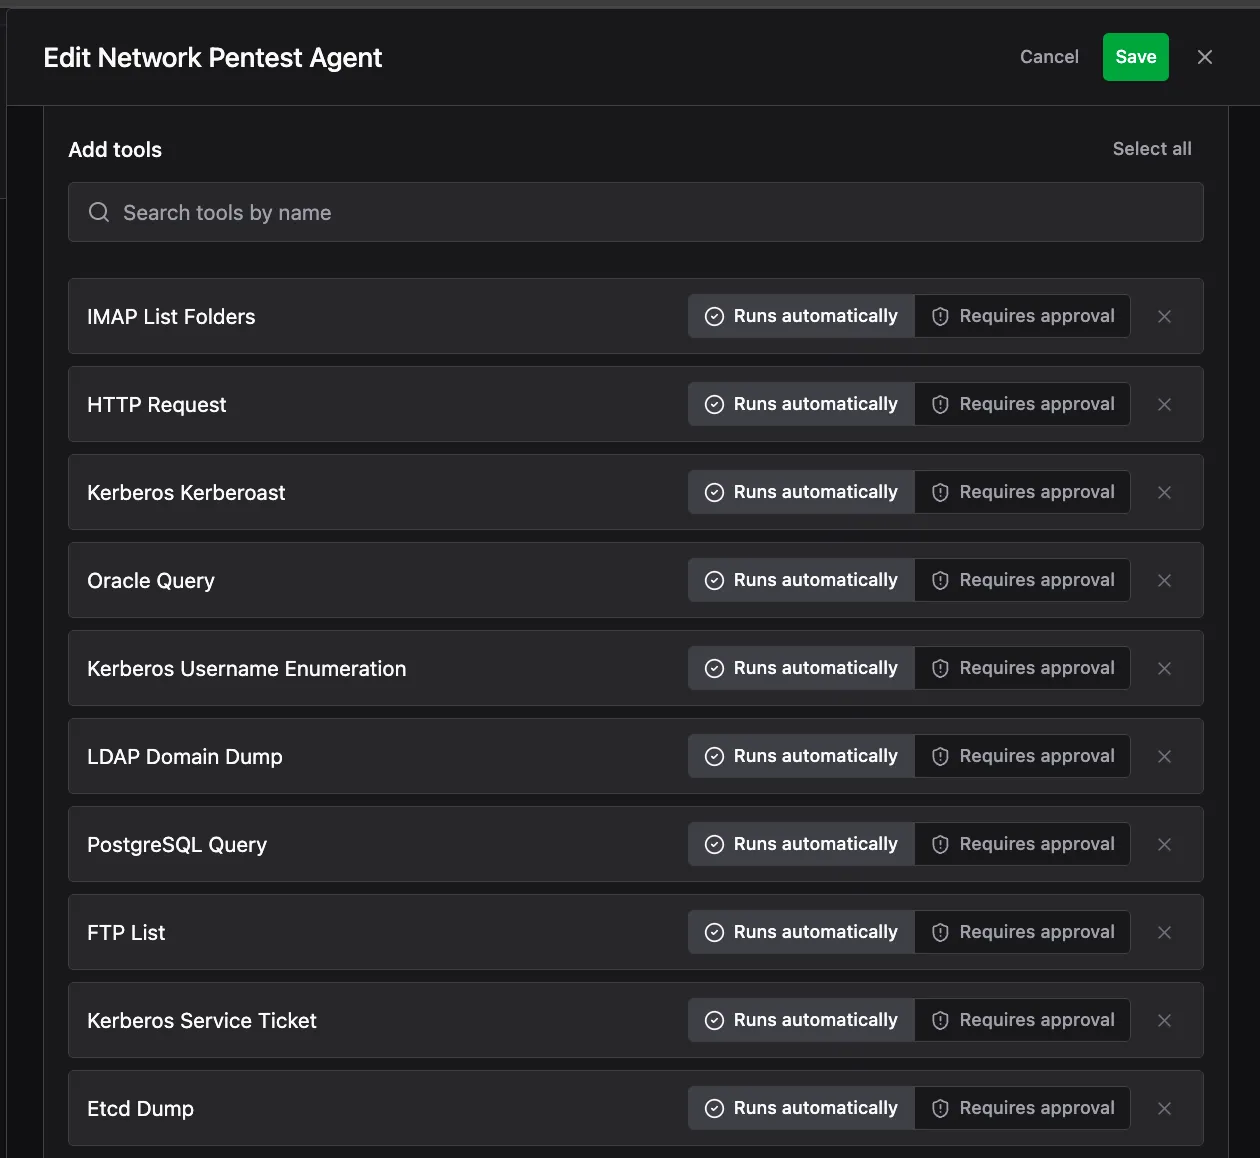Set IMAP List Folders to Runs automatically

coord(802,316)
